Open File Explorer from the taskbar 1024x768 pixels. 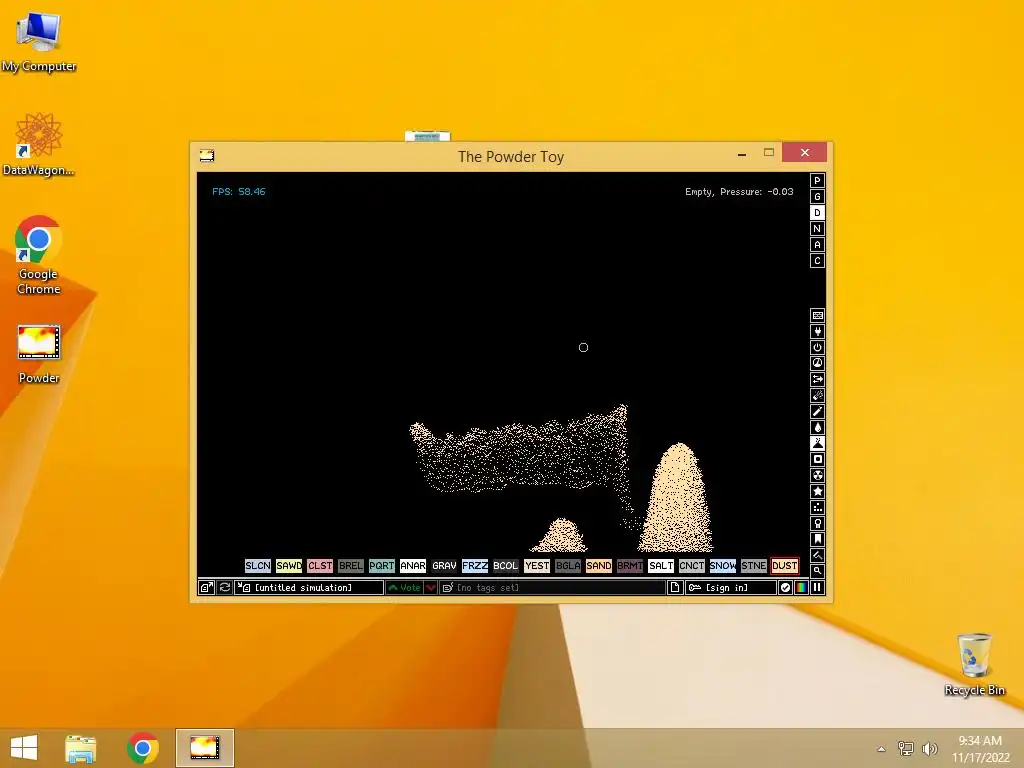coord(81,748)
